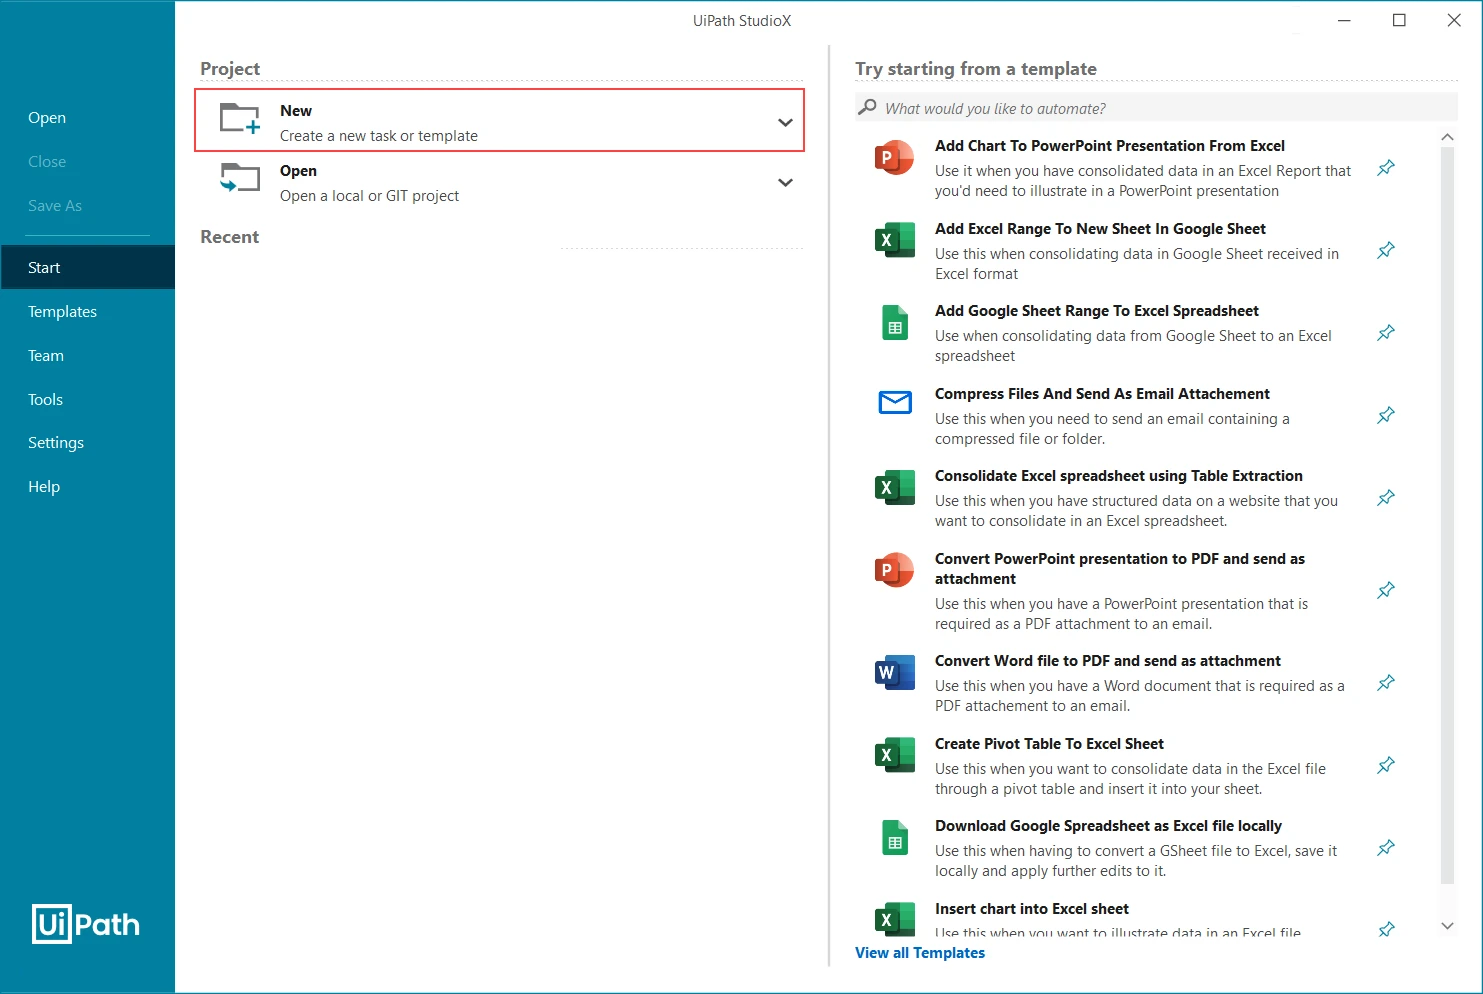Select Open in the left sidebar
The width and height of the screenshot is (1483, 994).
(x=47, y=118)
